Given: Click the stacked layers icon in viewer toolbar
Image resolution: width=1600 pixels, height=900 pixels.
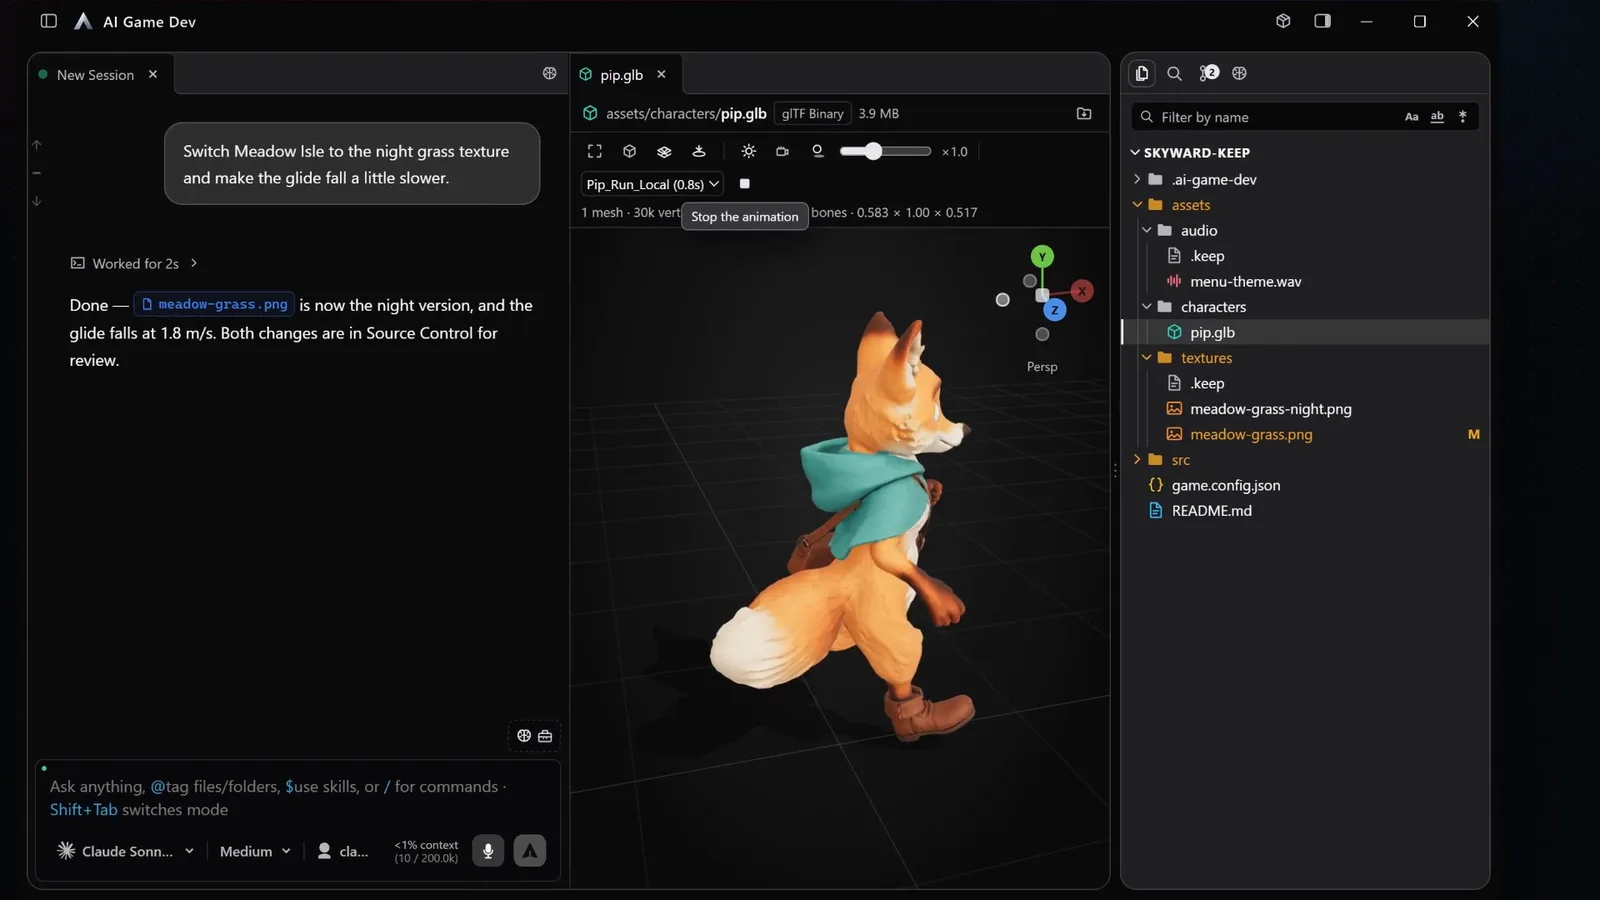Looking at the screenshot, I should click(x=664, y=151).
